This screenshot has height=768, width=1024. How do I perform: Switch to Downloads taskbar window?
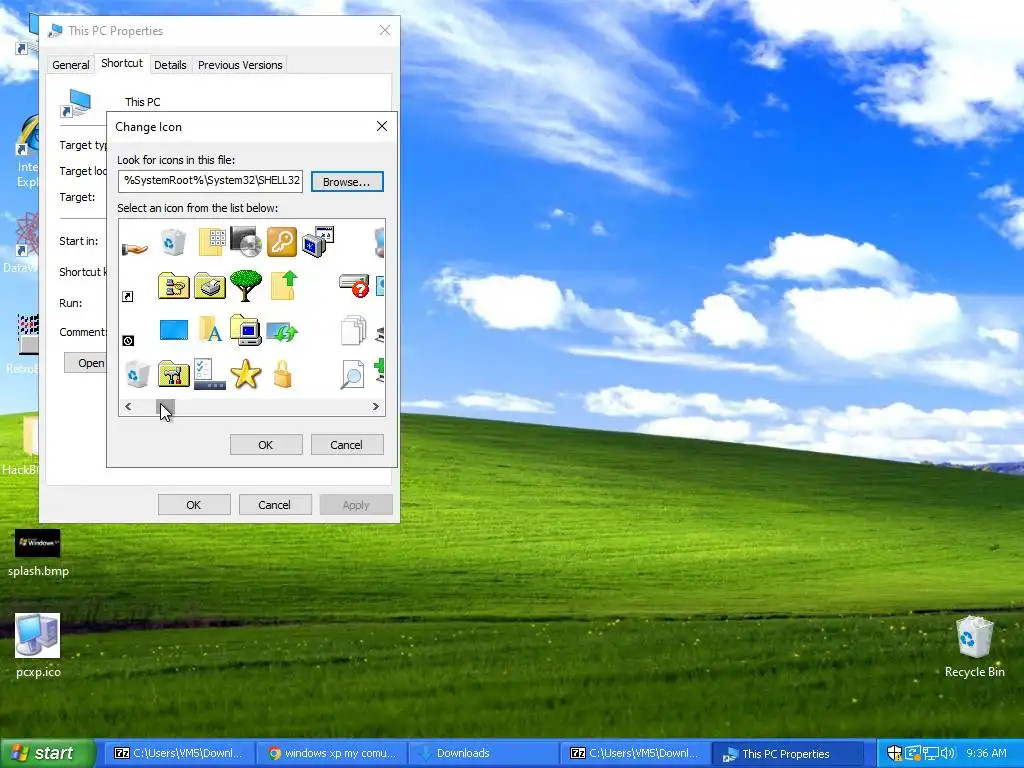[484, 753]
